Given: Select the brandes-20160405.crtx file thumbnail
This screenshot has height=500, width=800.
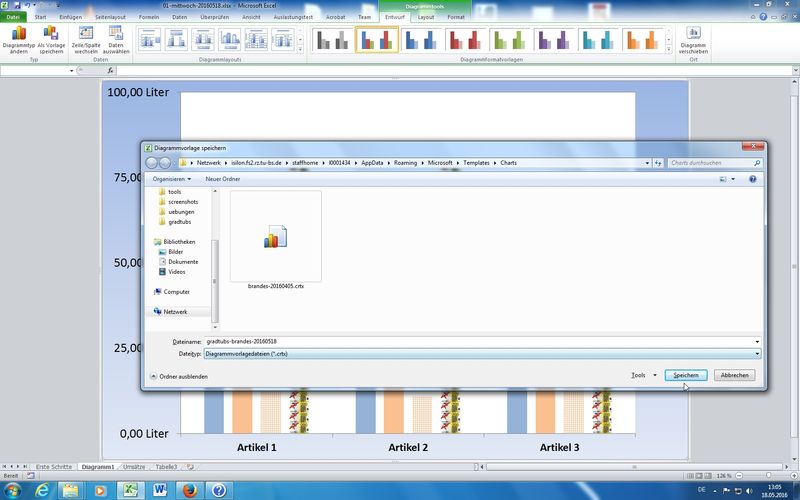Looking at the screenshot, I should (x=275, y=238).
